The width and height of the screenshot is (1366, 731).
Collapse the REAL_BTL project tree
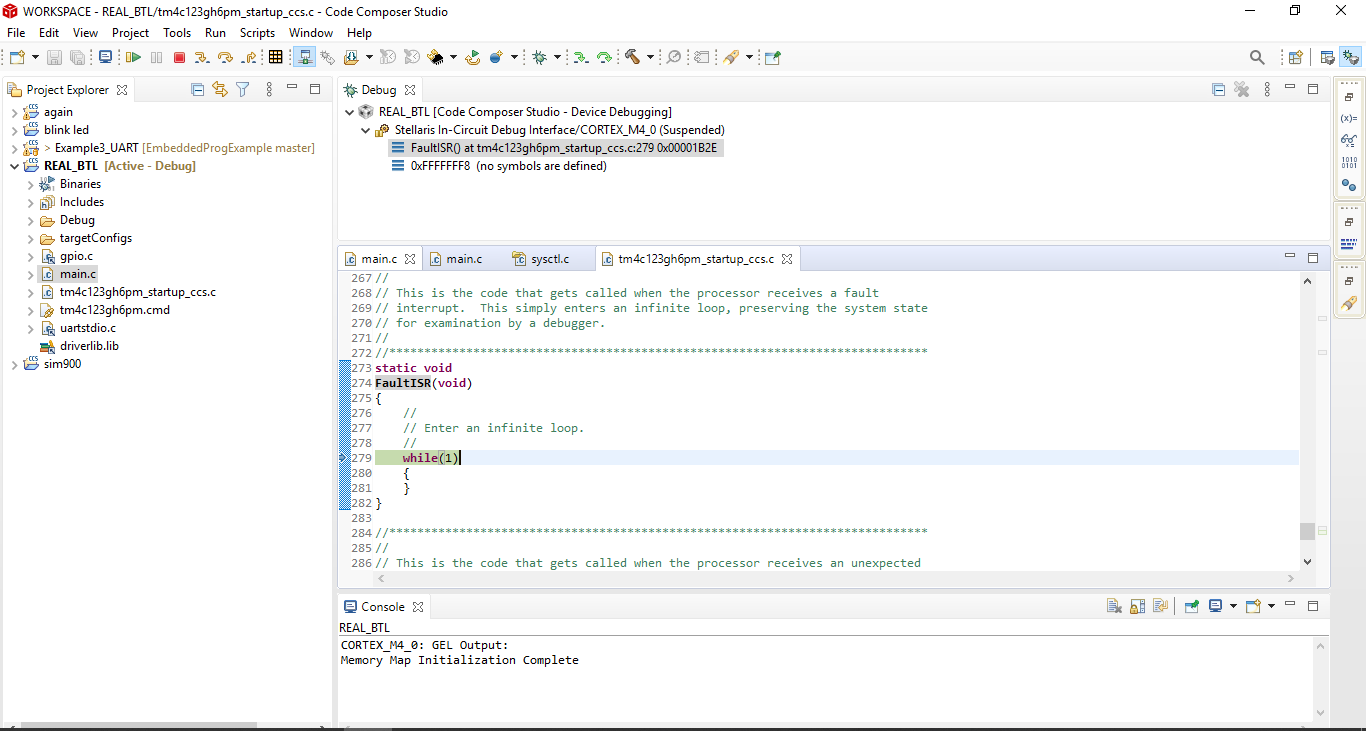[14, 166]
